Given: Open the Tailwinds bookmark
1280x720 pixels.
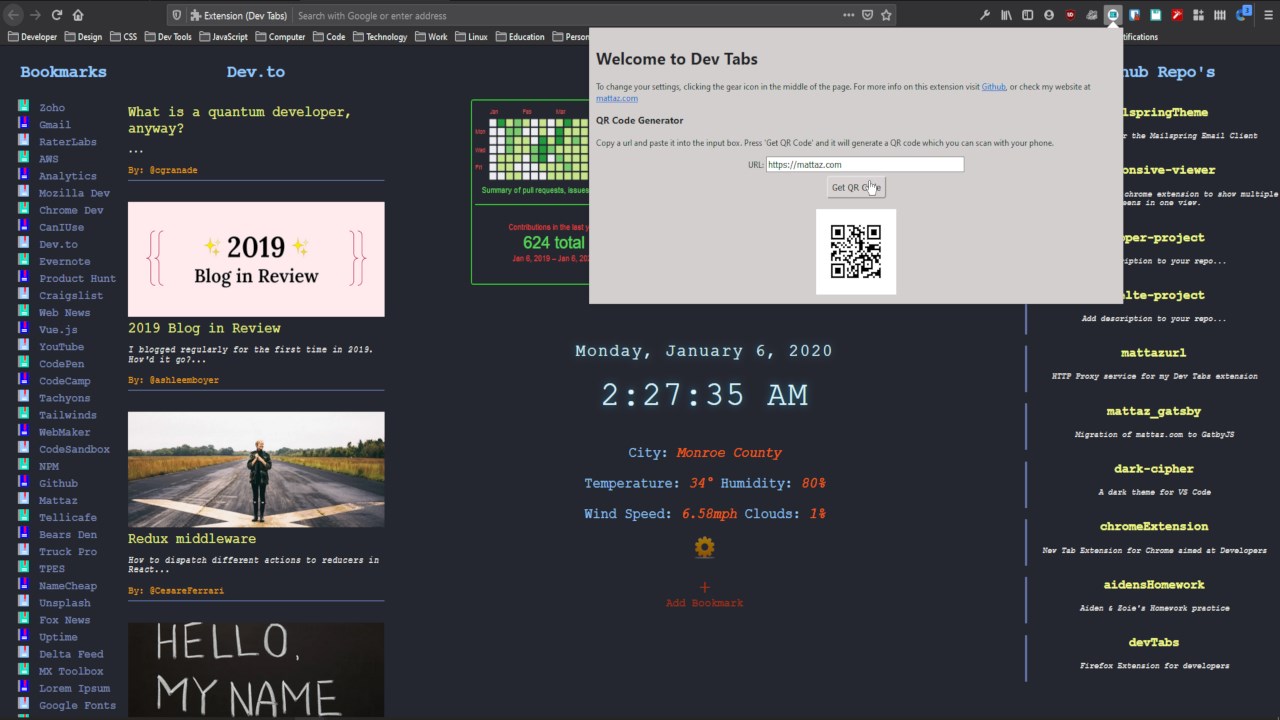Looking at the screenshot, I should pyautogui.click(x=68, y=415).
